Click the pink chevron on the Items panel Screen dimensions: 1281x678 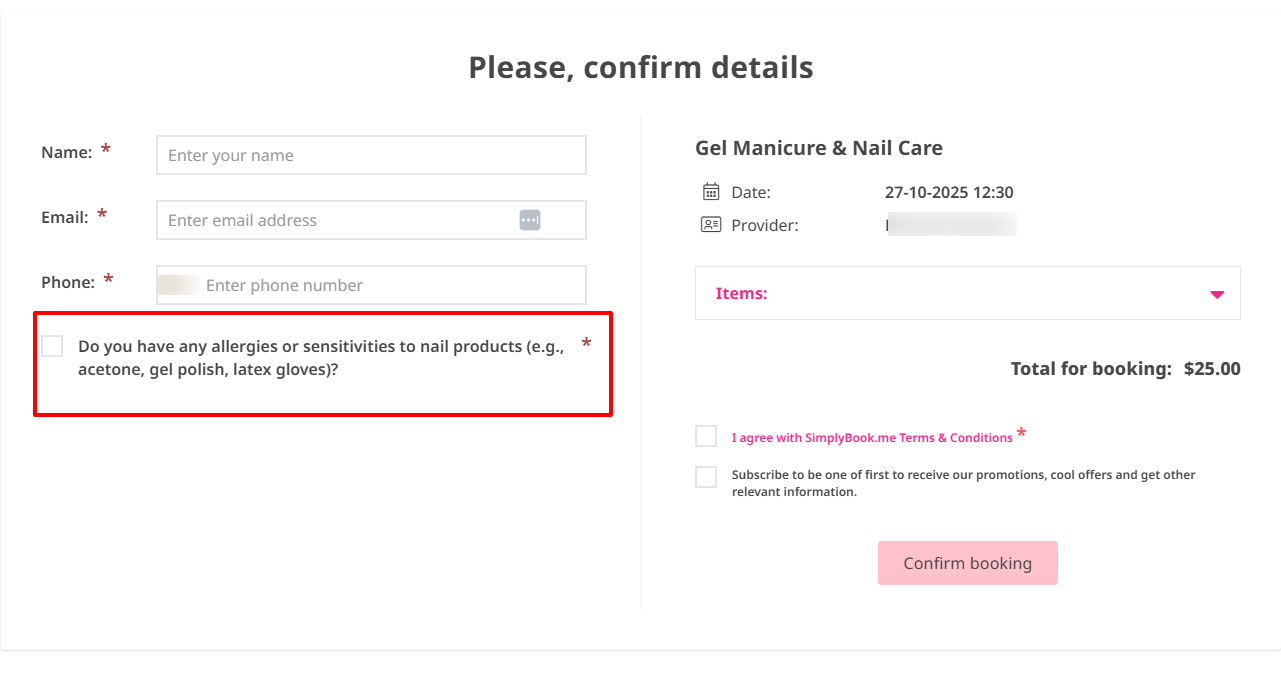(1216, 293)
